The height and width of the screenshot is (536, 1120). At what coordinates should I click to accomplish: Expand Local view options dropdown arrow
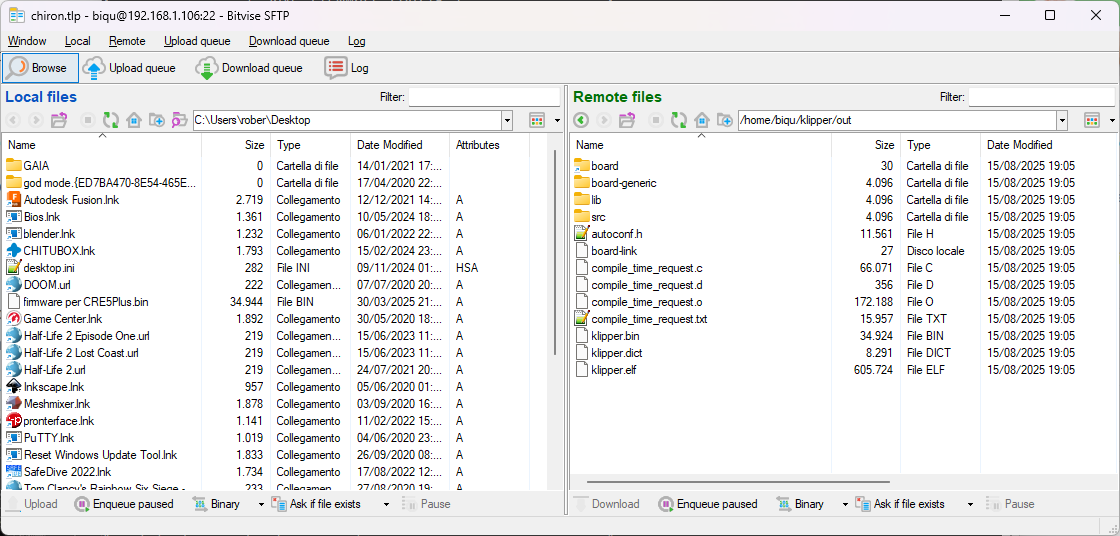point(557,121)
